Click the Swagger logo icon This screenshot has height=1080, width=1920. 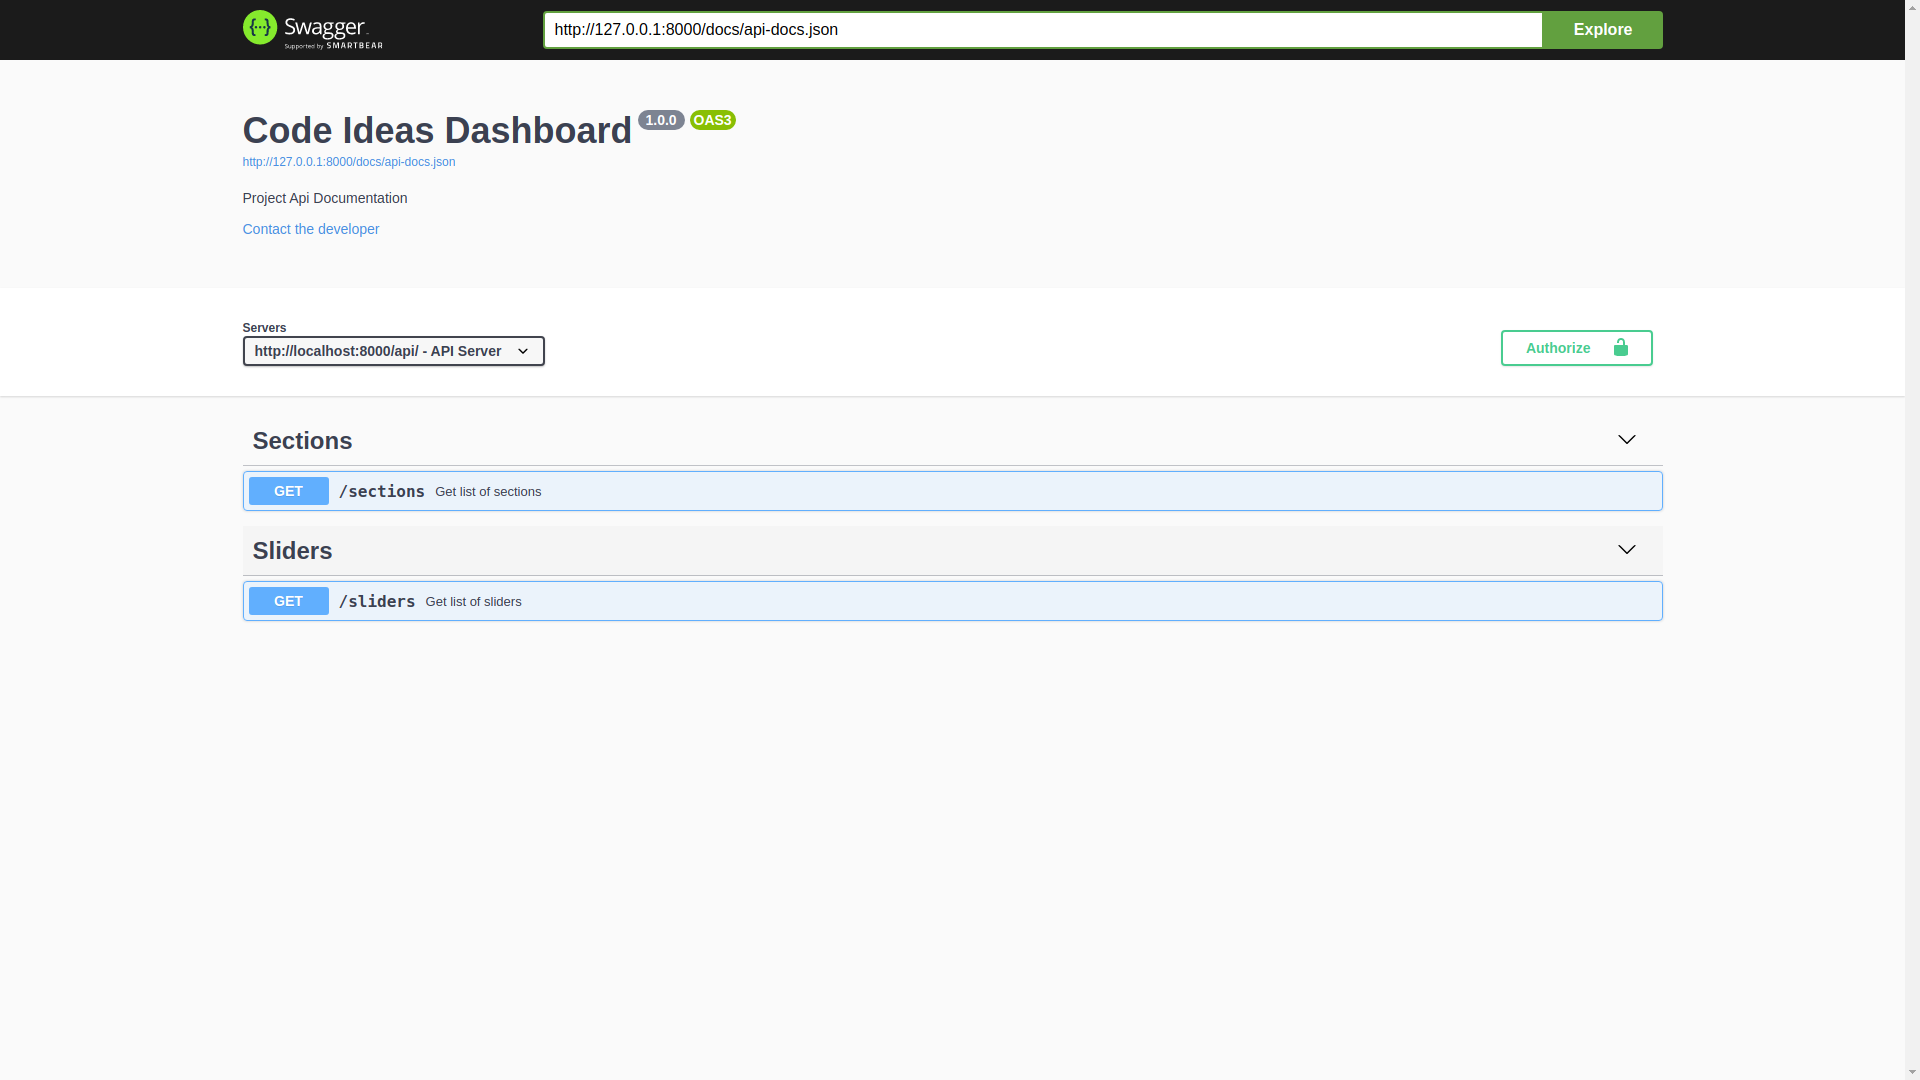pyautogui.click(x=260, y=28)
